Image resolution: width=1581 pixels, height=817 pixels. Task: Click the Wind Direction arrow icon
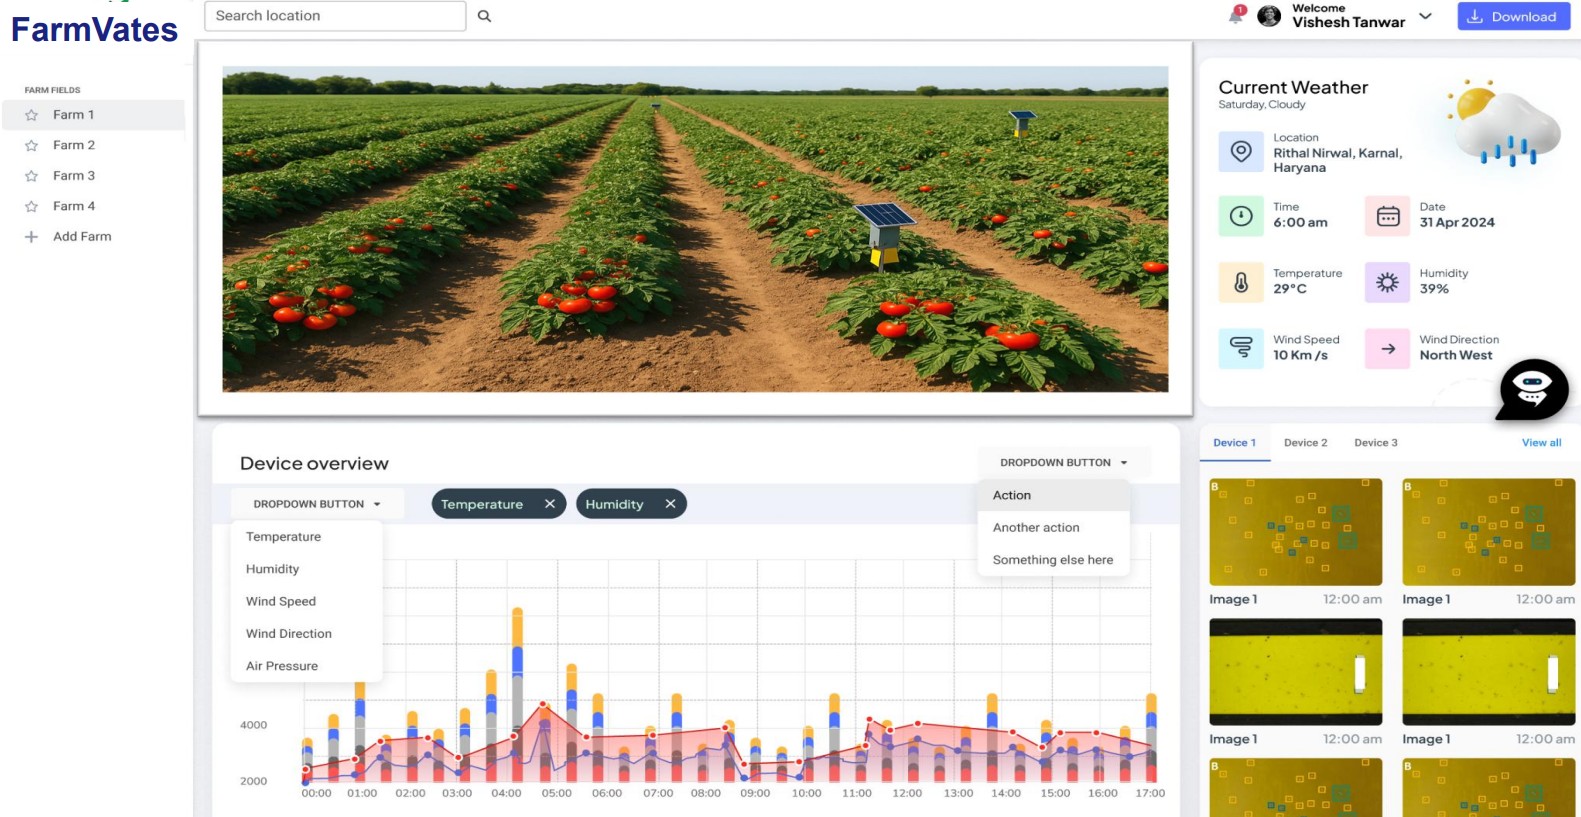pos(1388,348)
